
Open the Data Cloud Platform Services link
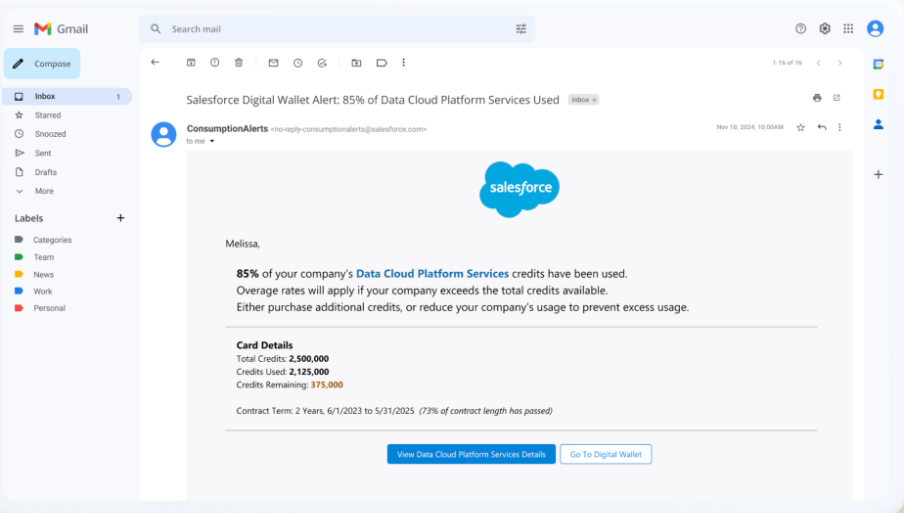pos(432,274)
